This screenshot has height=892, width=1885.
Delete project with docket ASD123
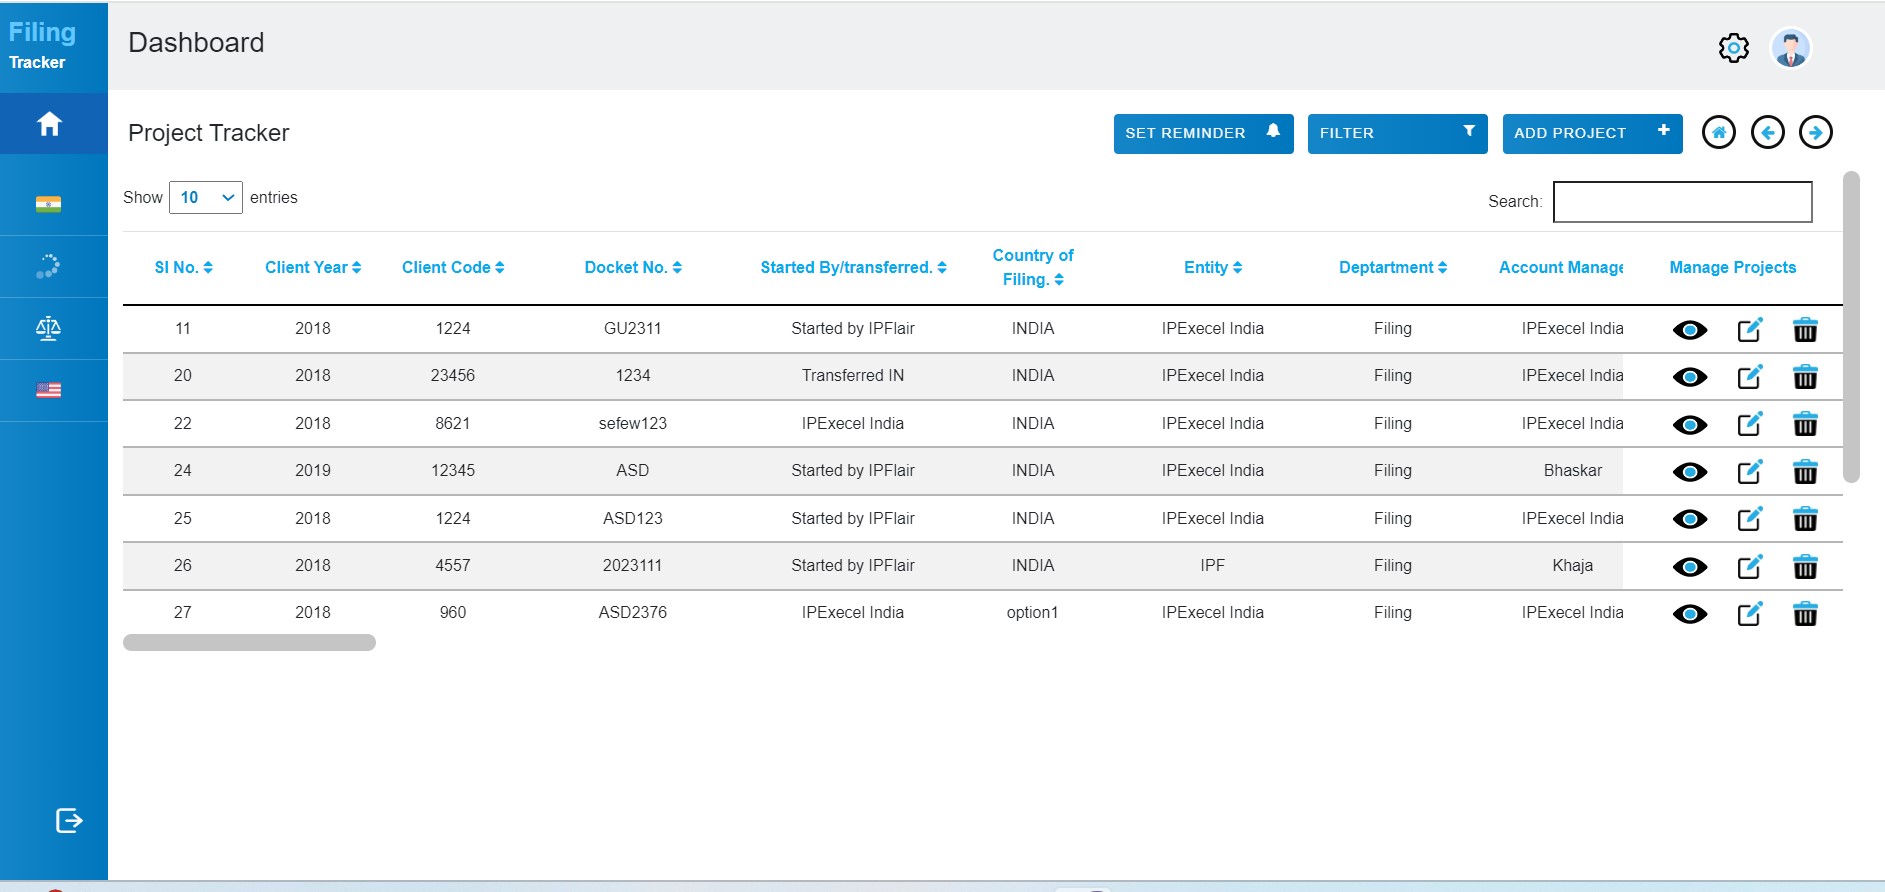coord(1805,519)
